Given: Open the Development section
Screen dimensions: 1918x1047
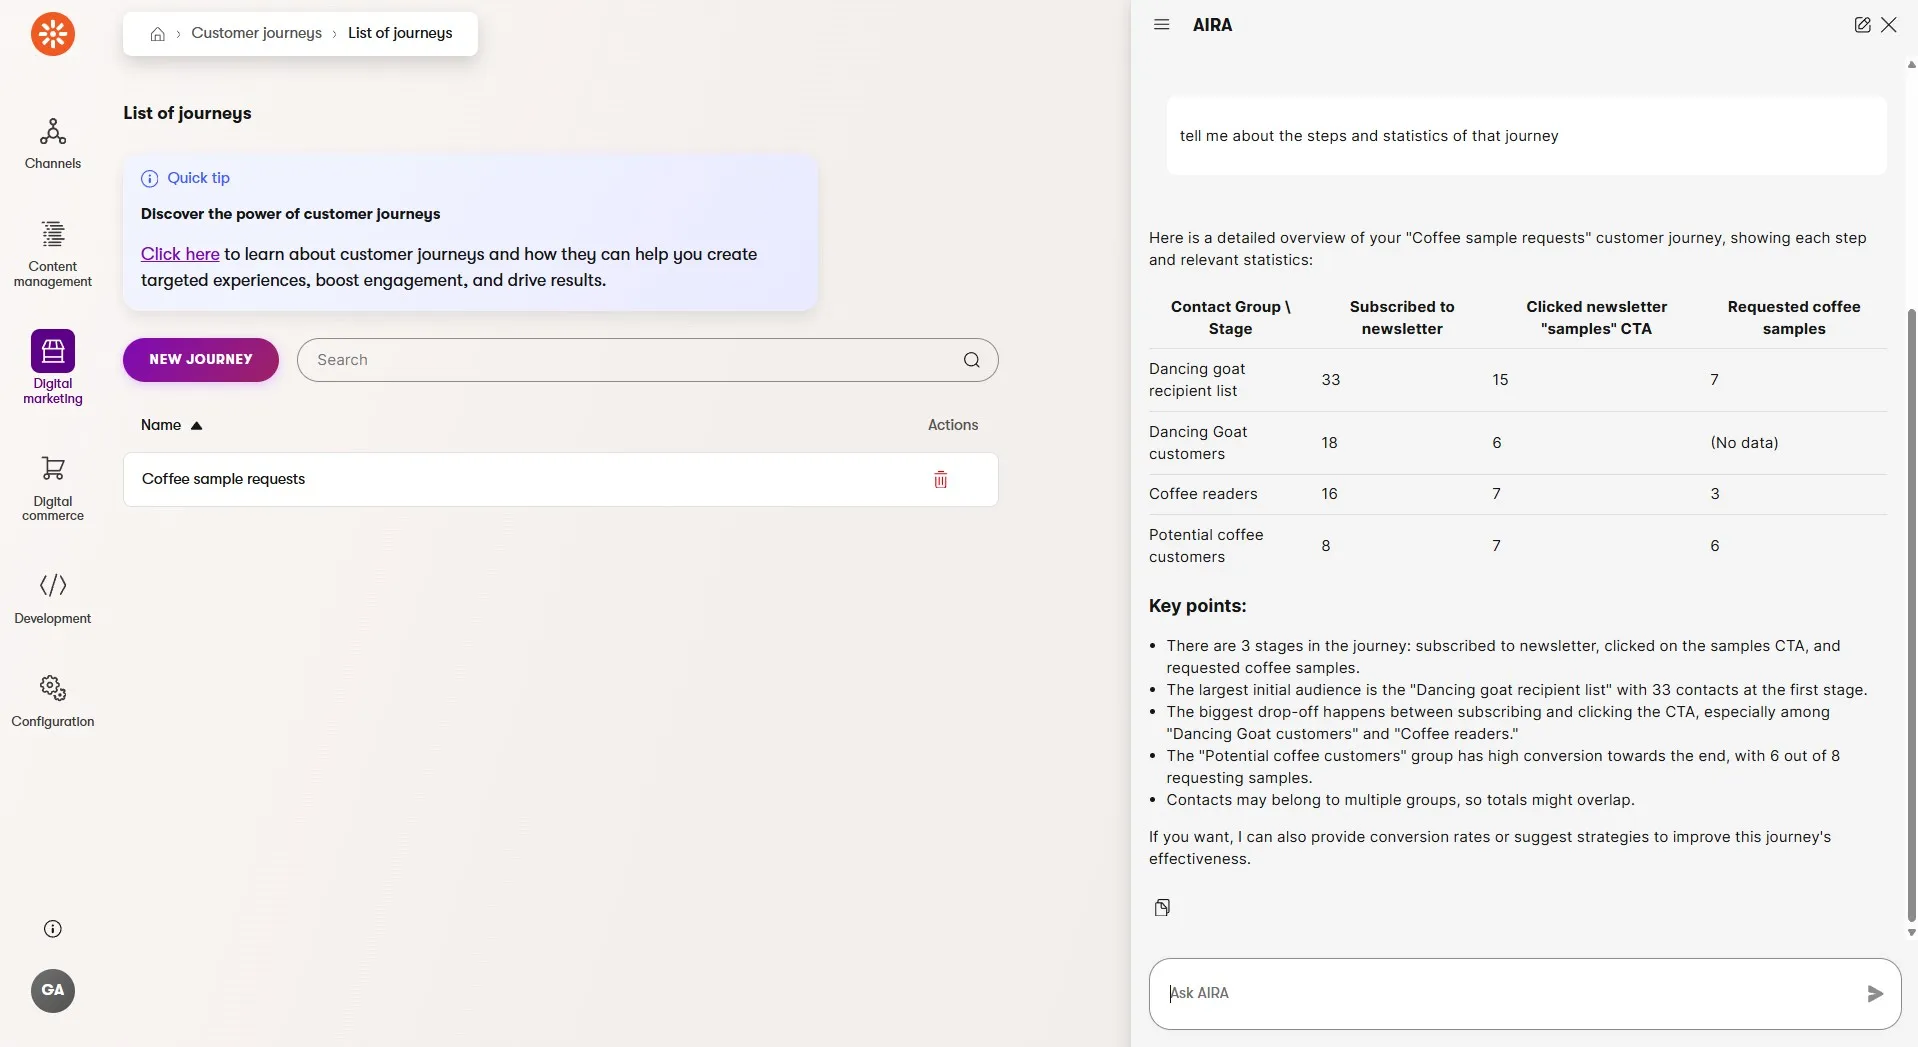Looking at the screenshot, I should 53,598.
